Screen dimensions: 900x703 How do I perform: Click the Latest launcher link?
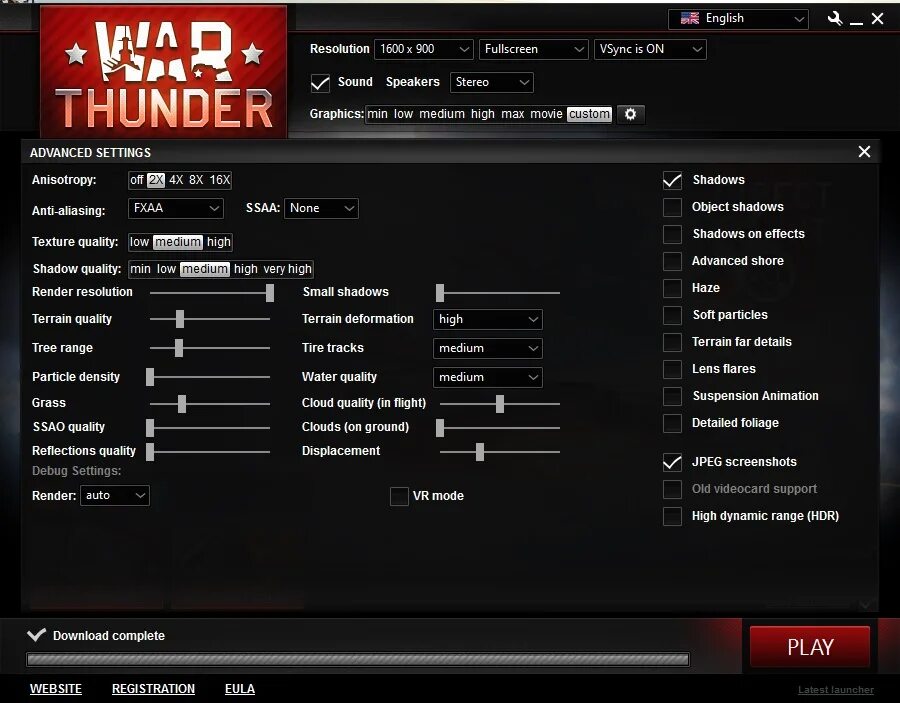point(836,690)
